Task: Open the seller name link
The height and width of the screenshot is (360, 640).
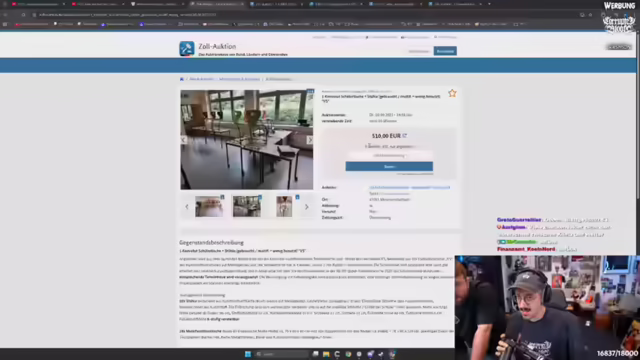Action: pyautogui.click(x=409, y=188)
